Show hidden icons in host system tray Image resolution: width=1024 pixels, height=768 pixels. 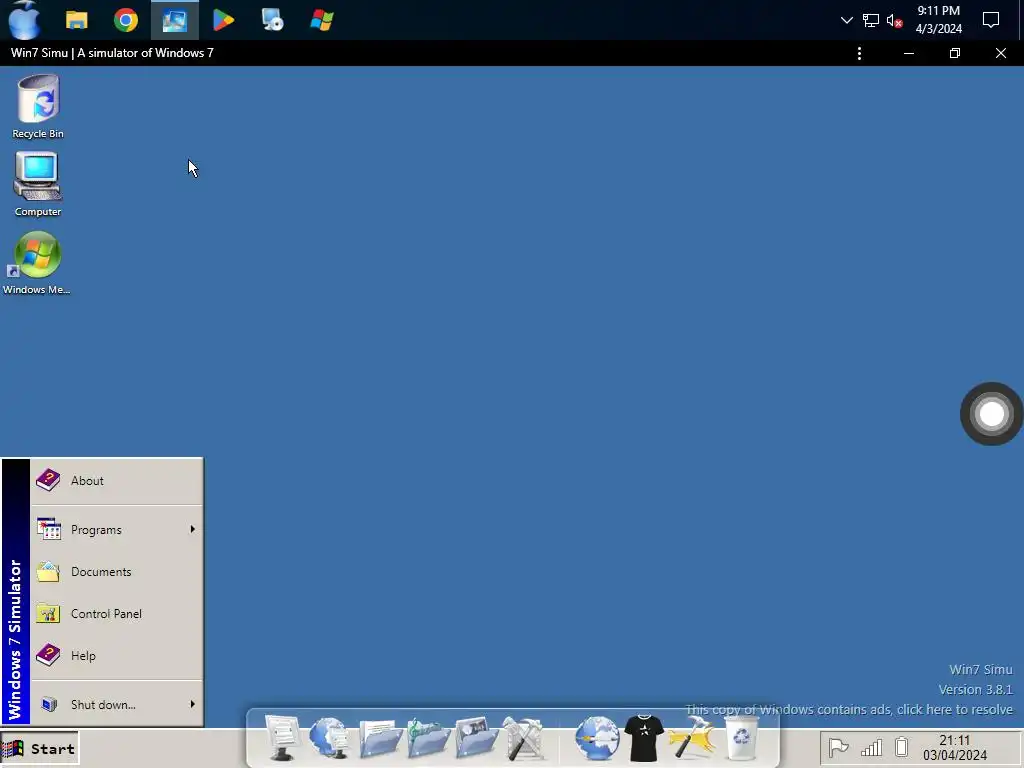846,20
